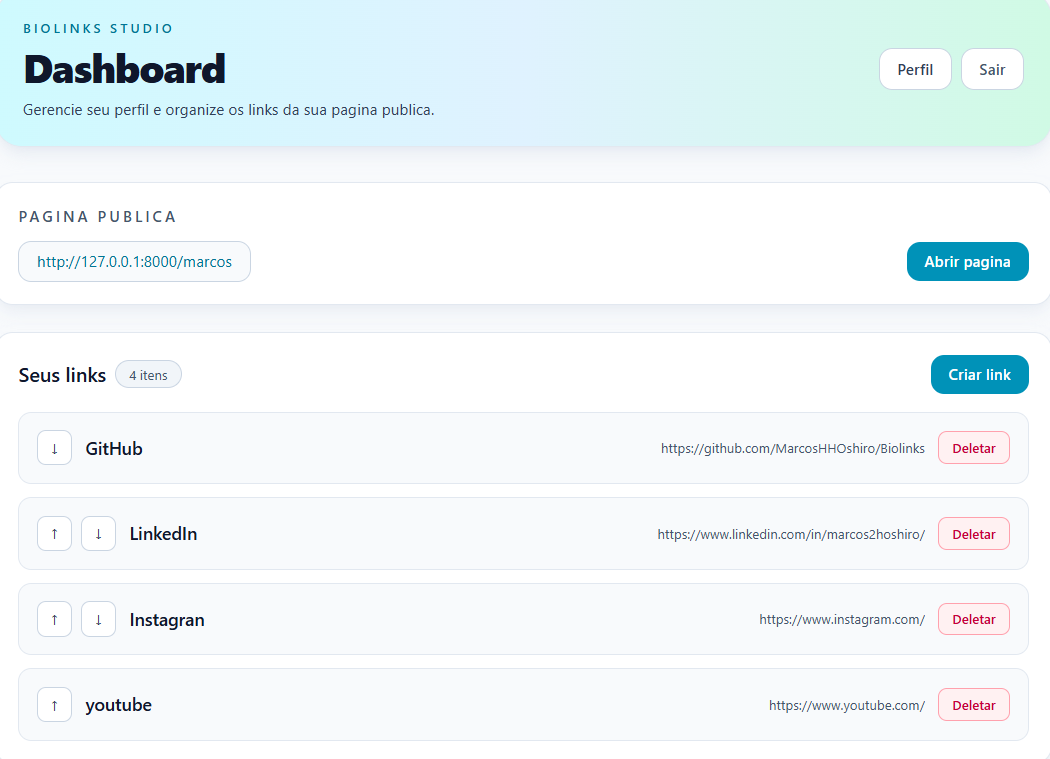Open the Perfil page

[915, 70]
